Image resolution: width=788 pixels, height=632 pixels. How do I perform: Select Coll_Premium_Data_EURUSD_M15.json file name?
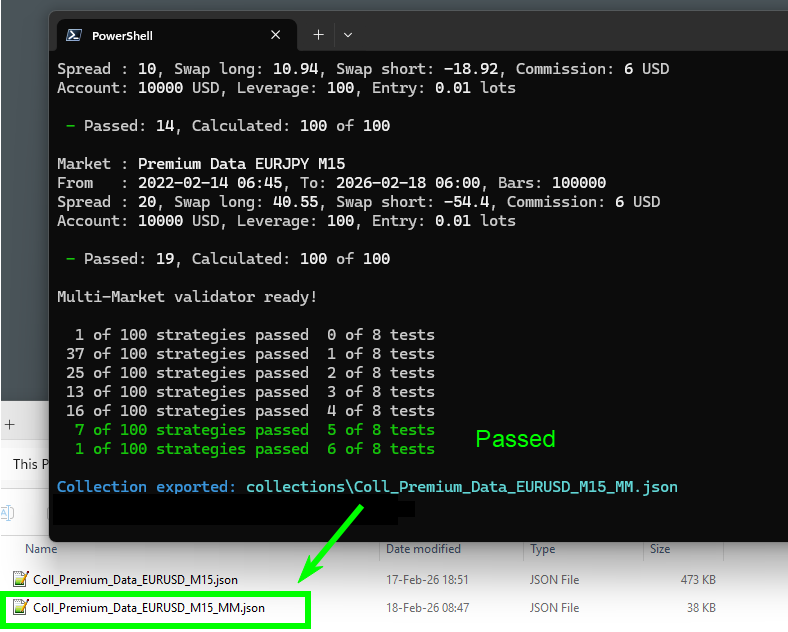pyautogui.click(x=135, y=579)
